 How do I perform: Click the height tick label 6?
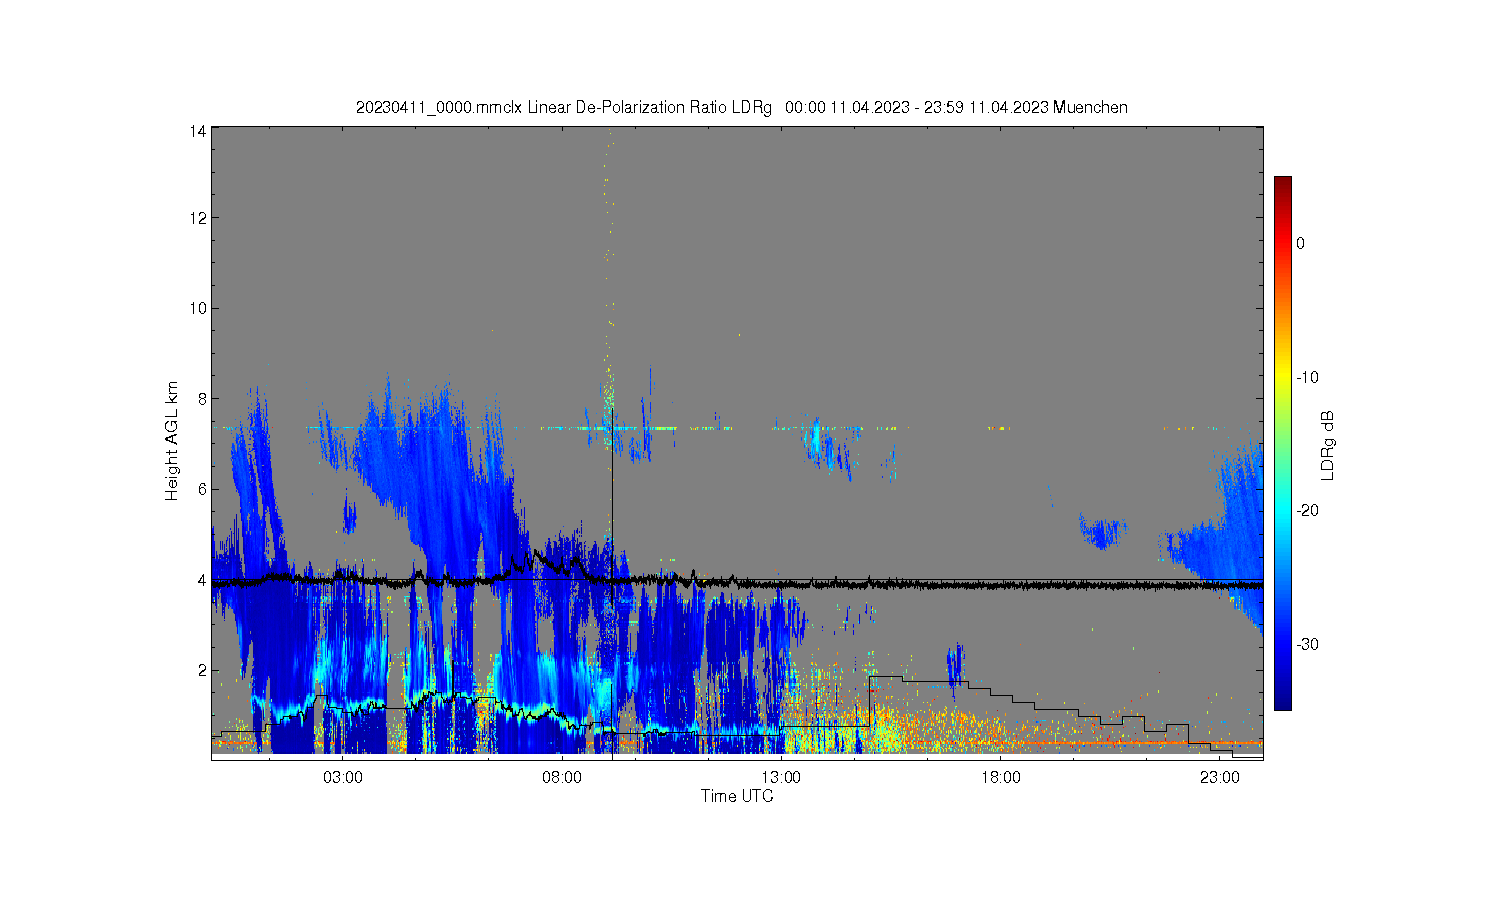point(202,489)
